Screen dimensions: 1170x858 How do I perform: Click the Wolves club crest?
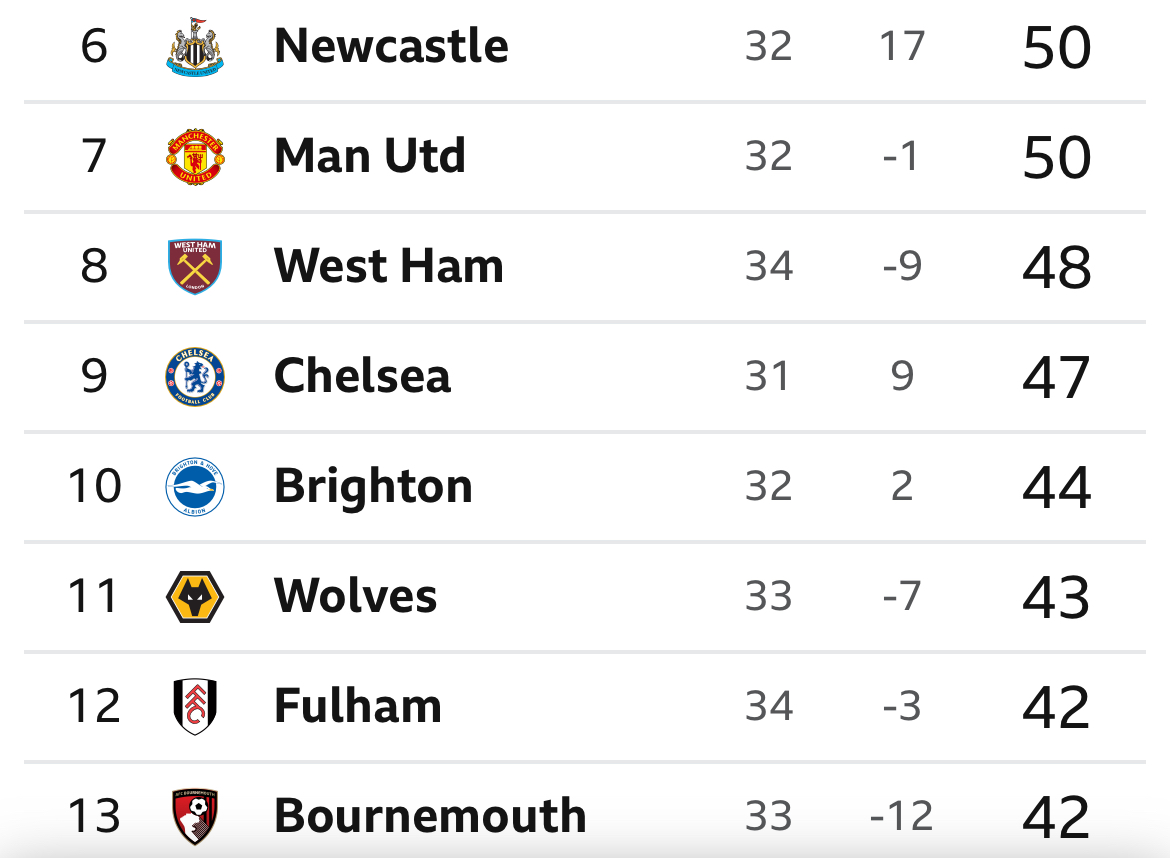(195, 597)
